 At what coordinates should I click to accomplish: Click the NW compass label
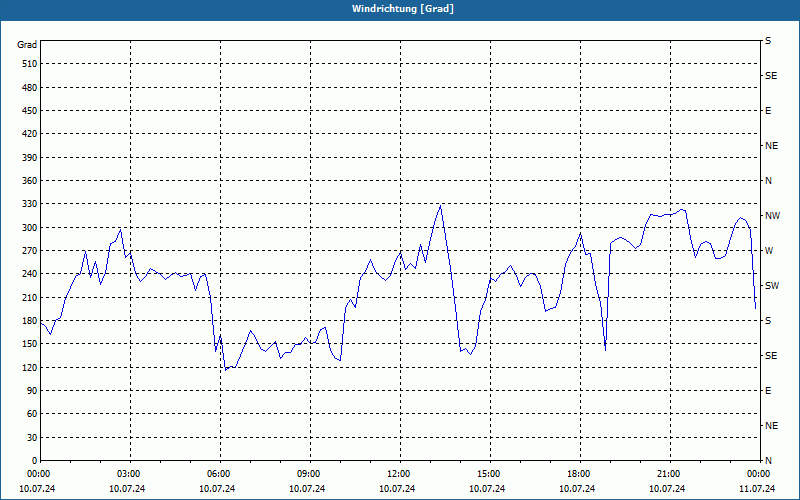coord(772,216)
